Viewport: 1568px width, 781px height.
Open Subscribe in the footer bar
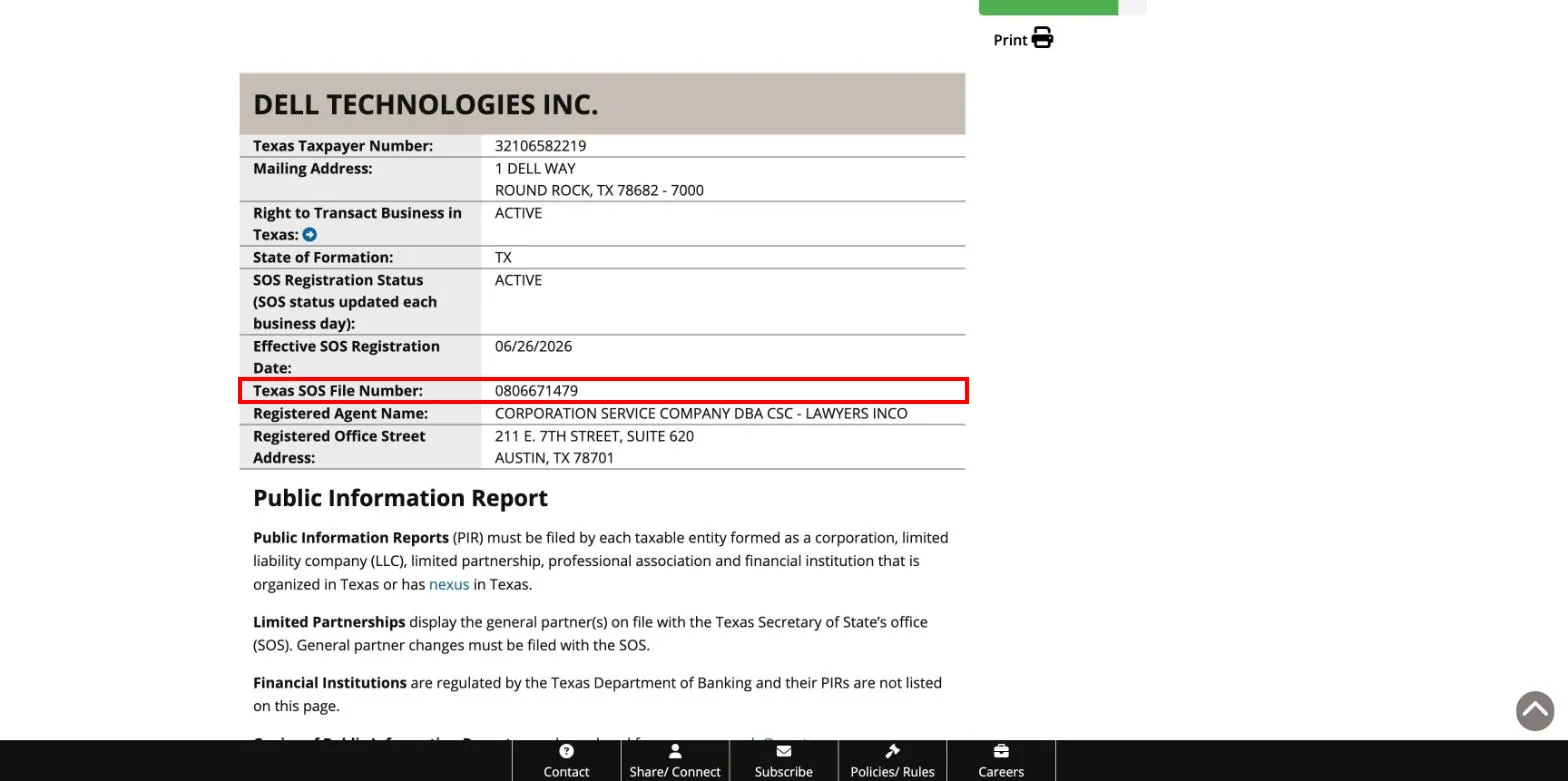pos(784,761)
